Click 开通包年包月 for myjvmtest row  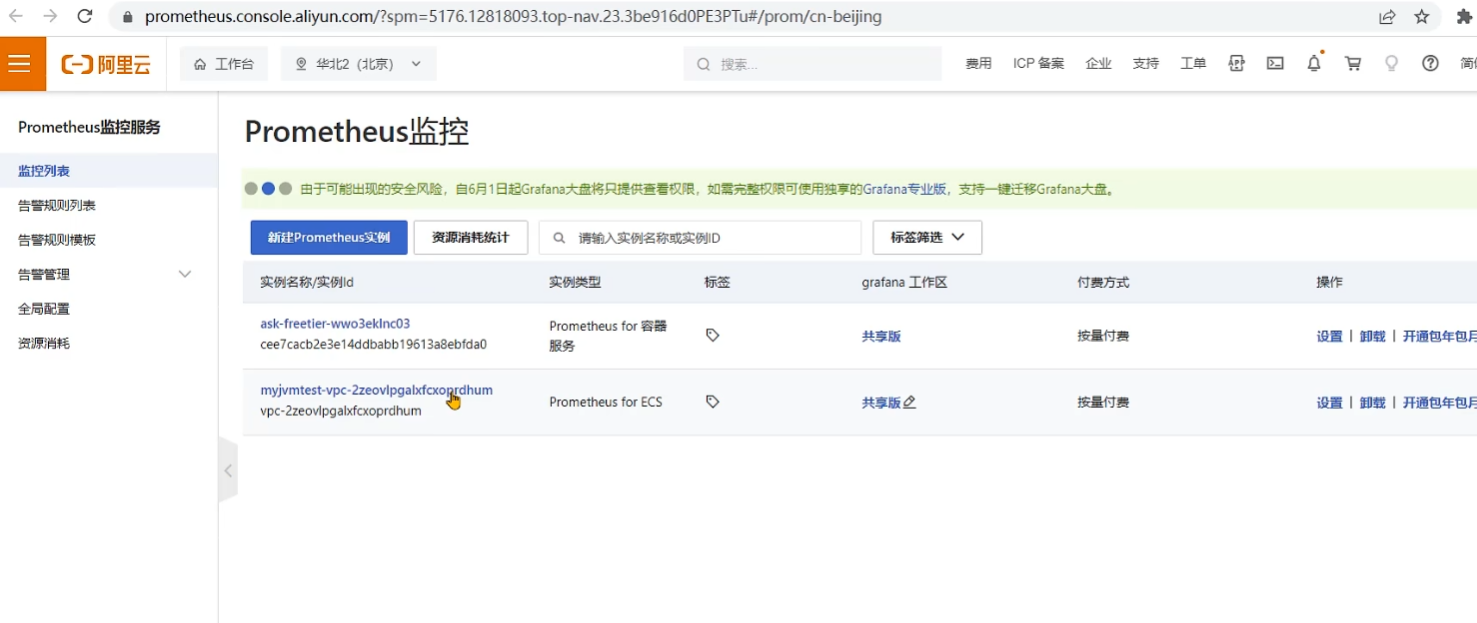(x=1439, y=402)
